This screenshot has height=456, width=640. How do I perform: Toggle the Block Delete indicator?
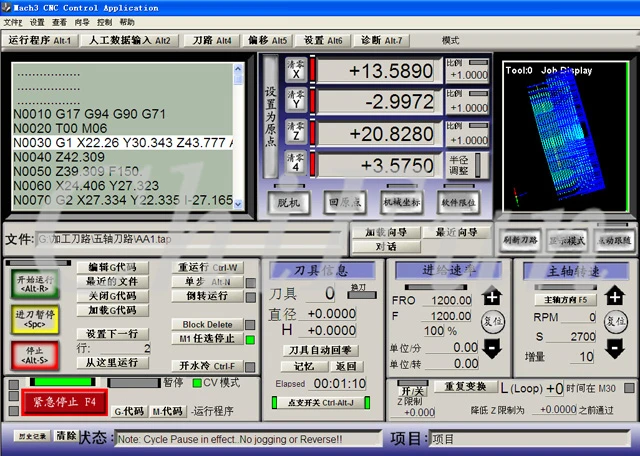250,325
